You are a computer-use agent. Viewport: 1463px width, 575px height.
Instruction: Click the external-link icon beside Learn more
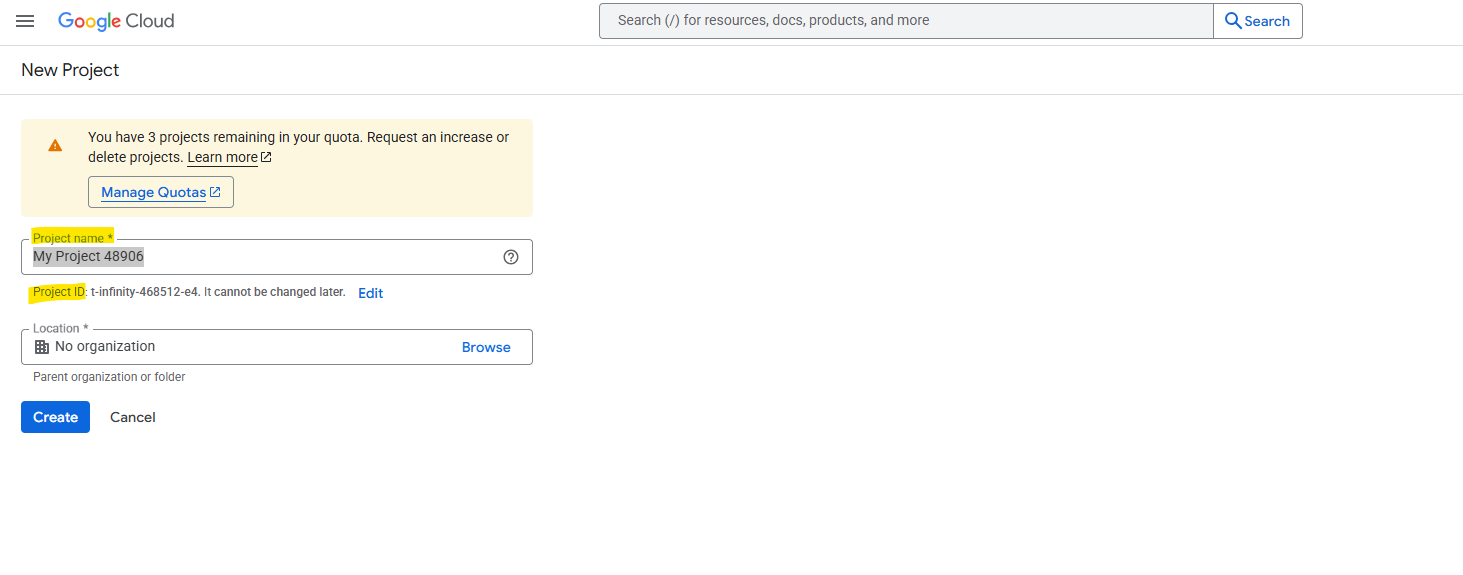266,157
